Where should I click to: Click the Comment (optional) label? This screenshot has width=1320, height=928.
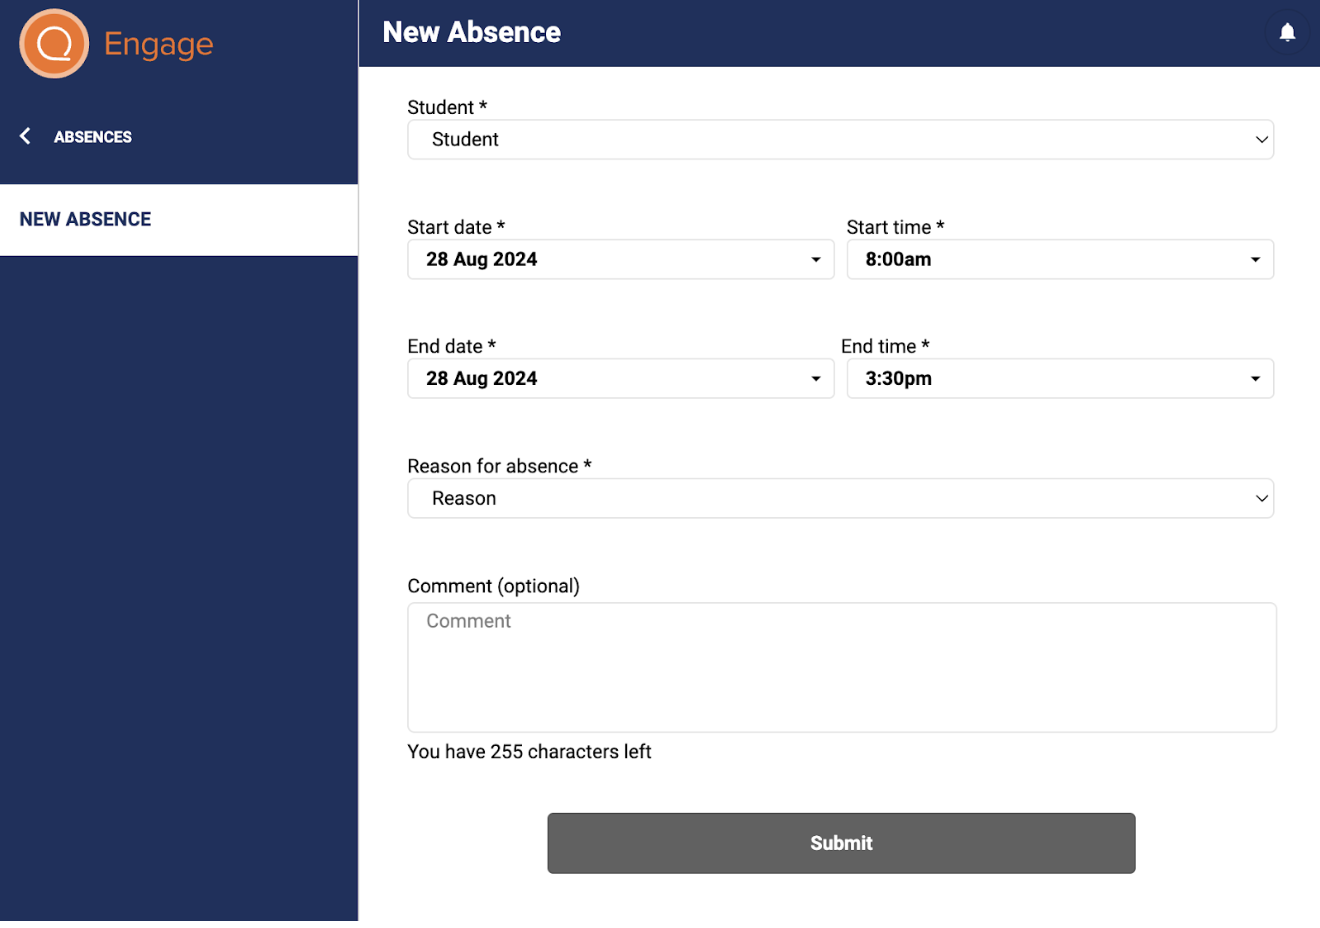[493, 586]
